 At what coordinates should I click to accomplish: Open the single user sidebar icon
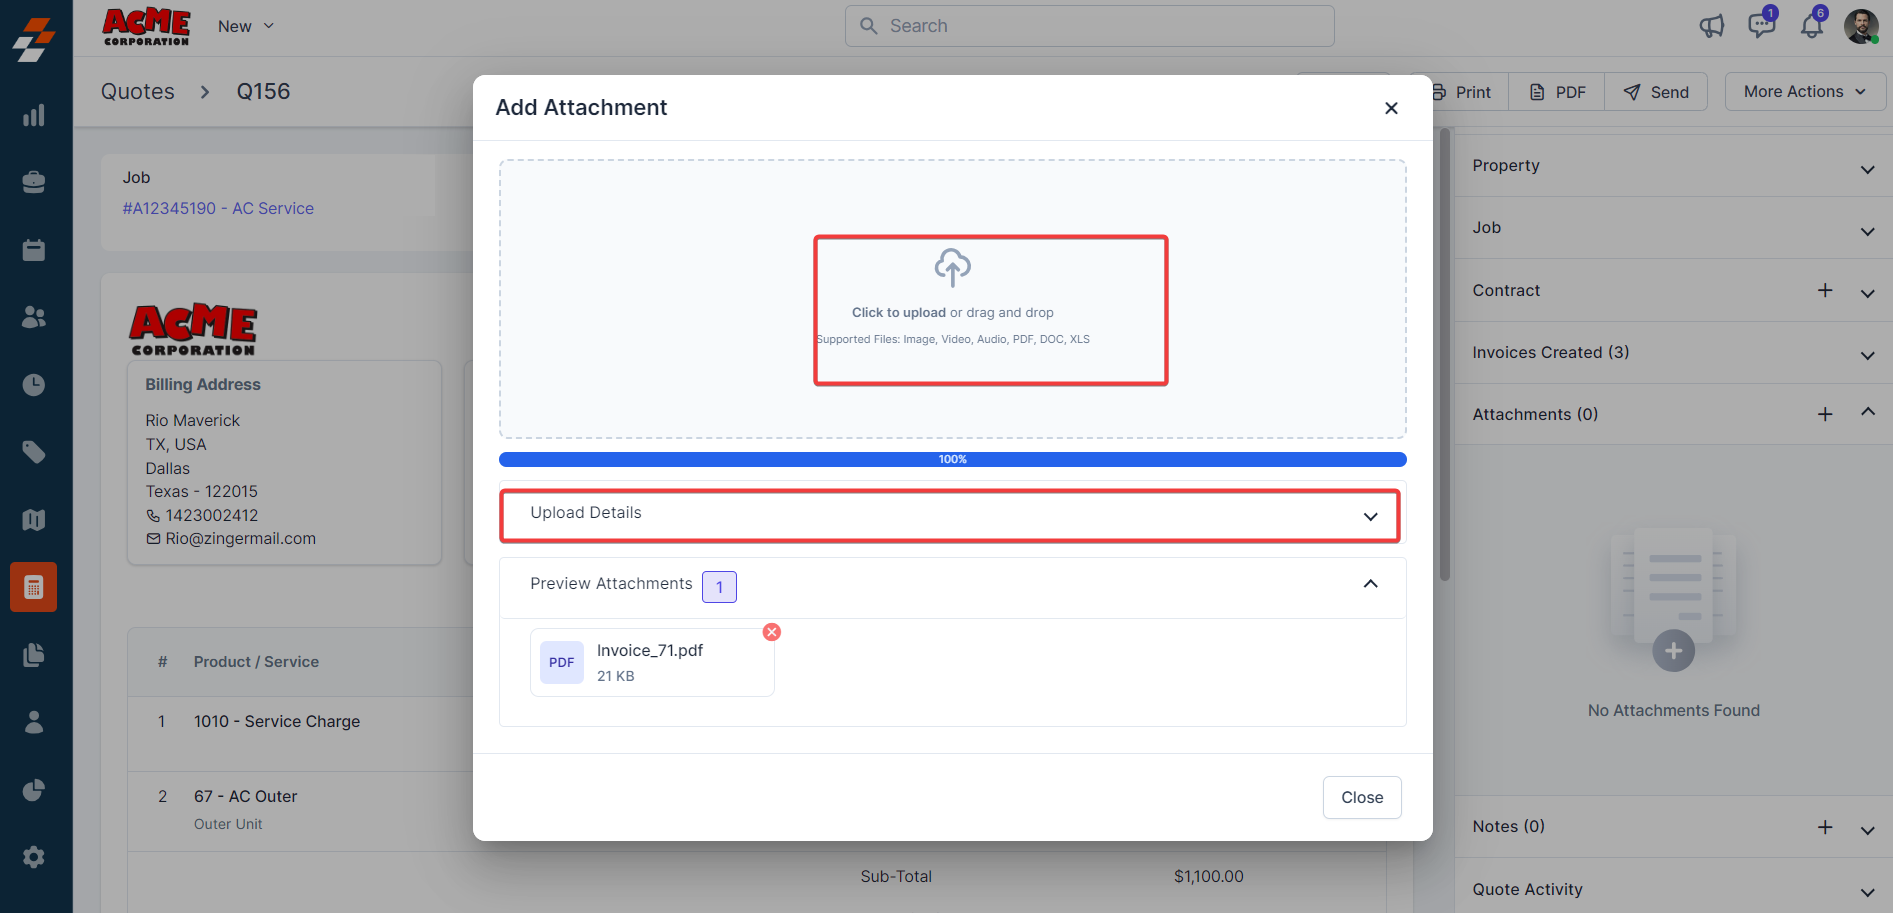point(34,722)
